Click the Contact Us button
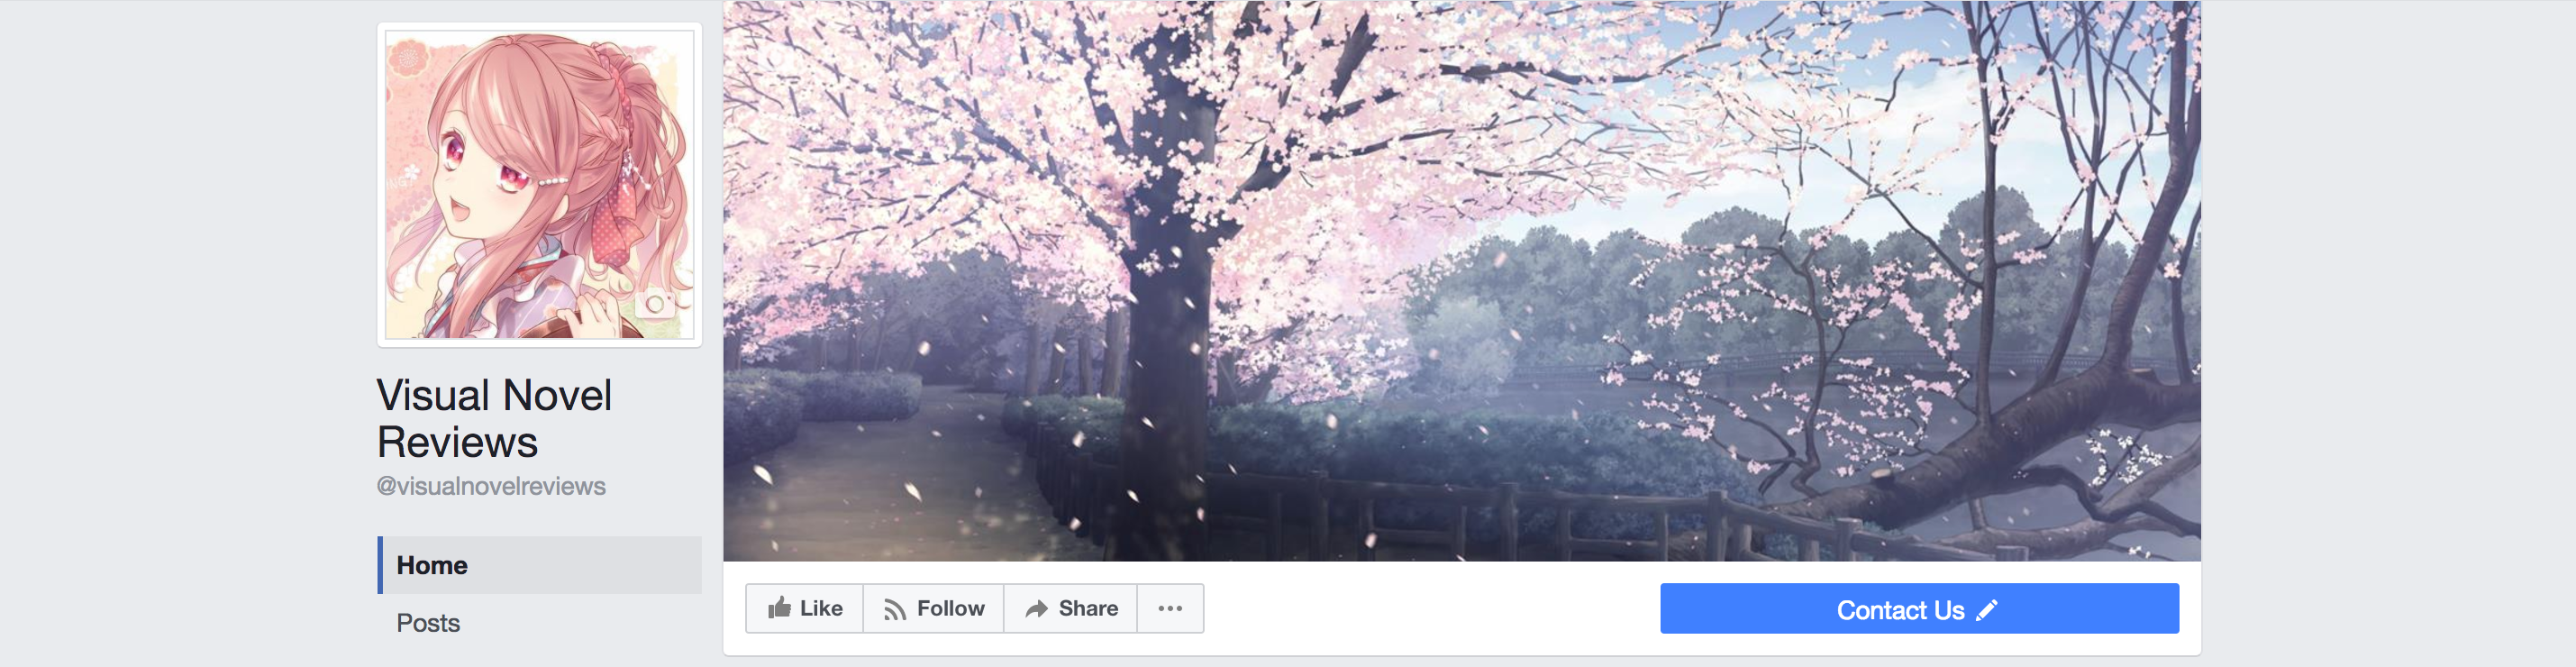Image resolution: width=2576 pixels, height=667 pixels. point(1919,608)
